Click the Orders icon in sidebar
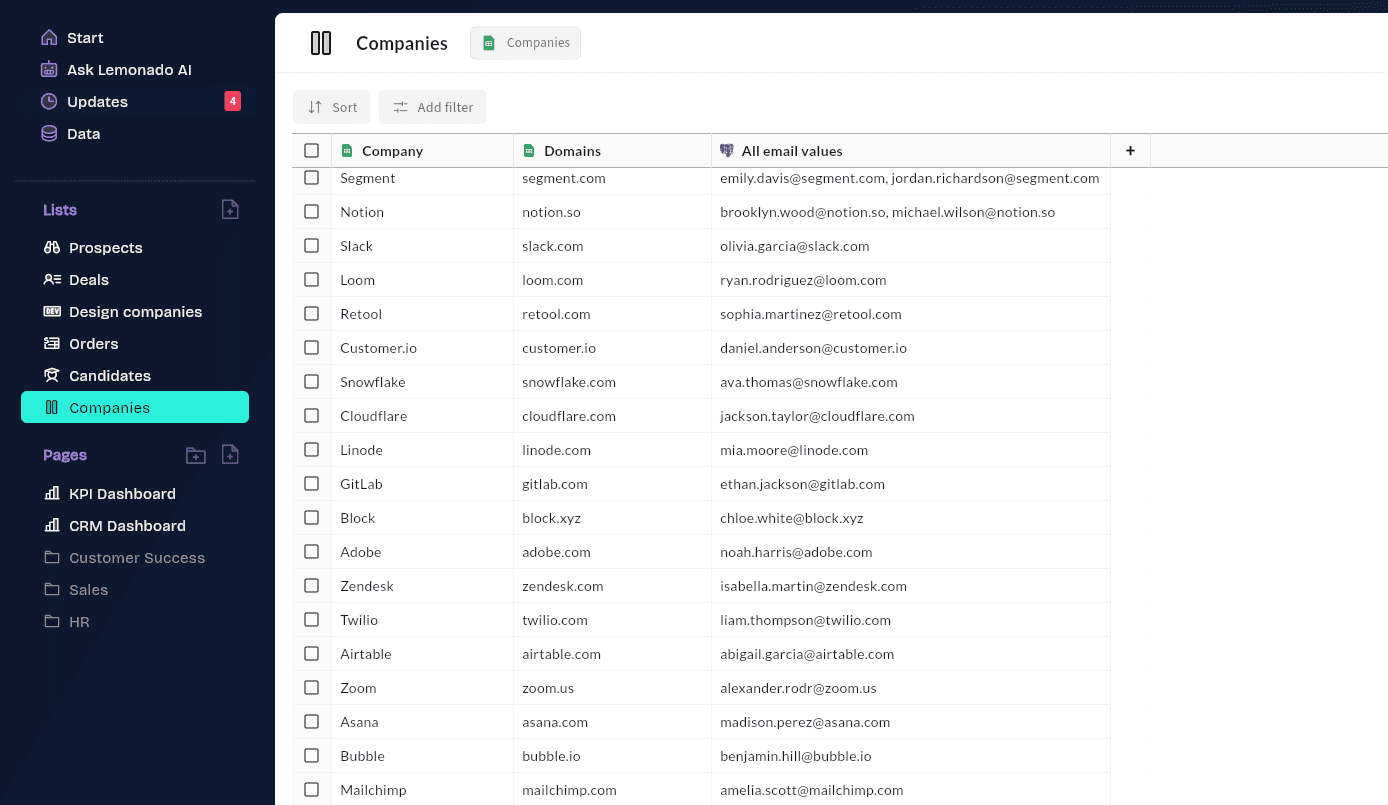This screenshot has width=1388, height=805. click(x=52, y=344)
